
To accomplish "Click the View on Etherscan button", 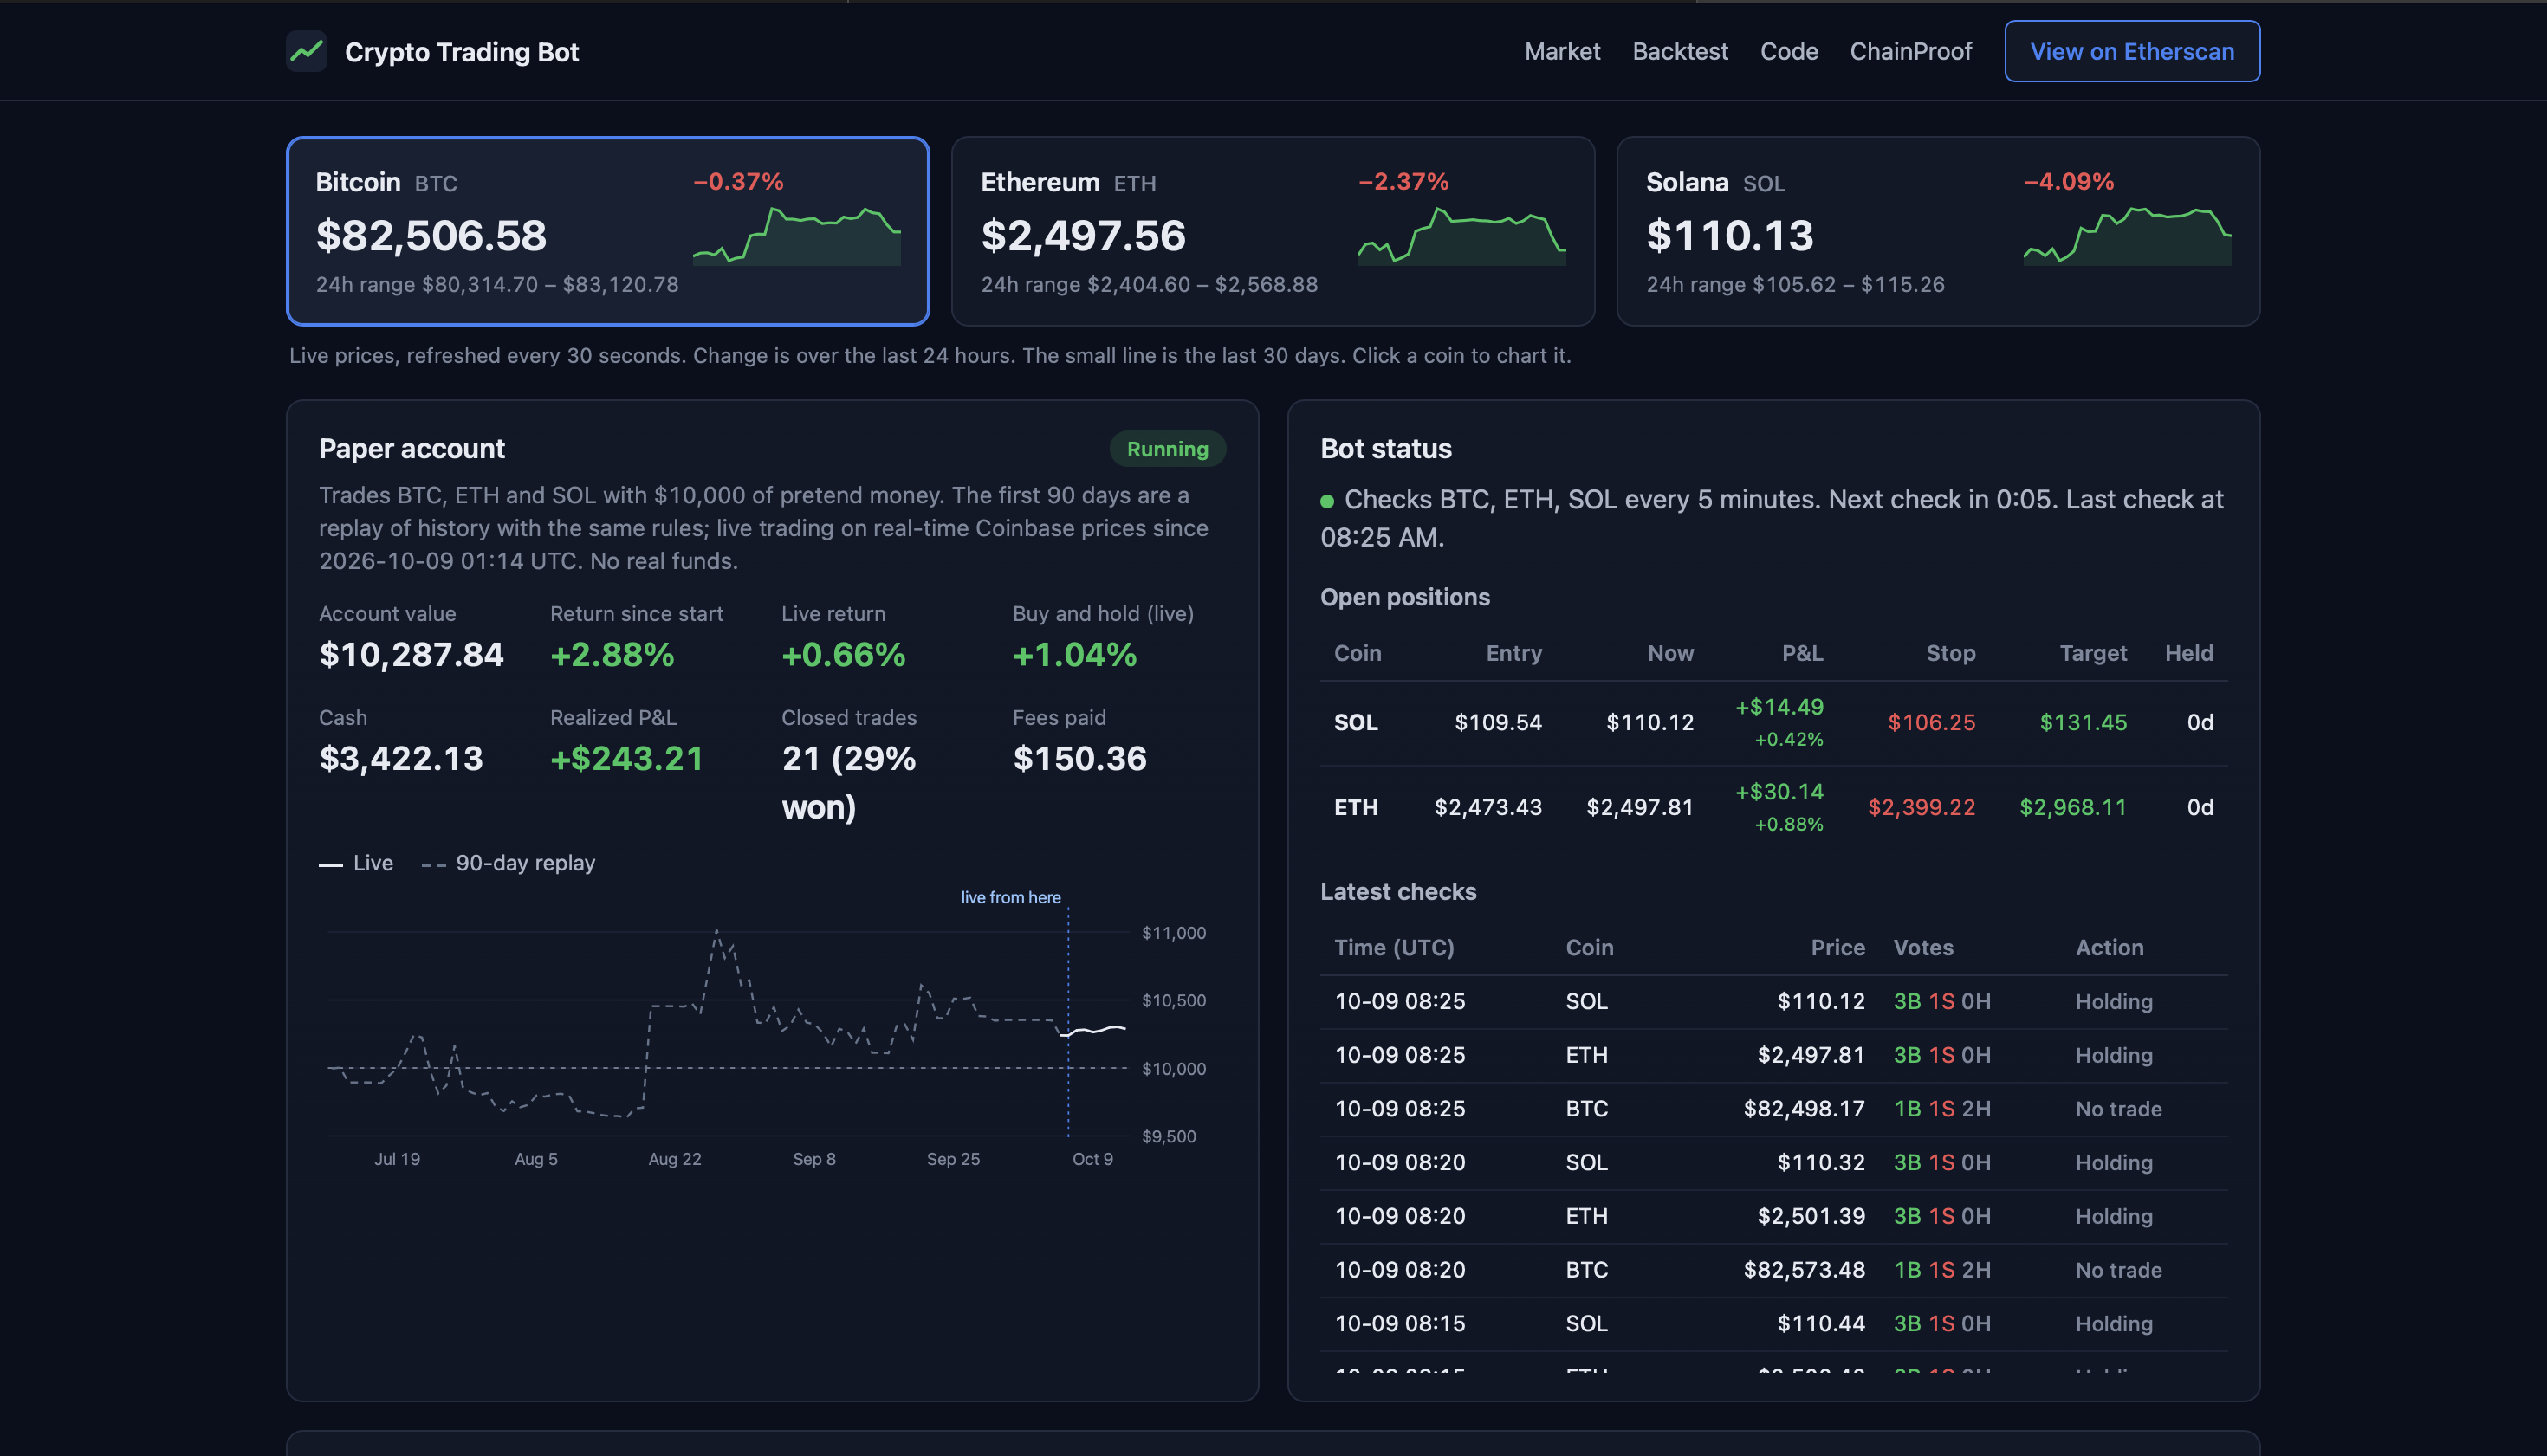I will tap(2131, 51).
